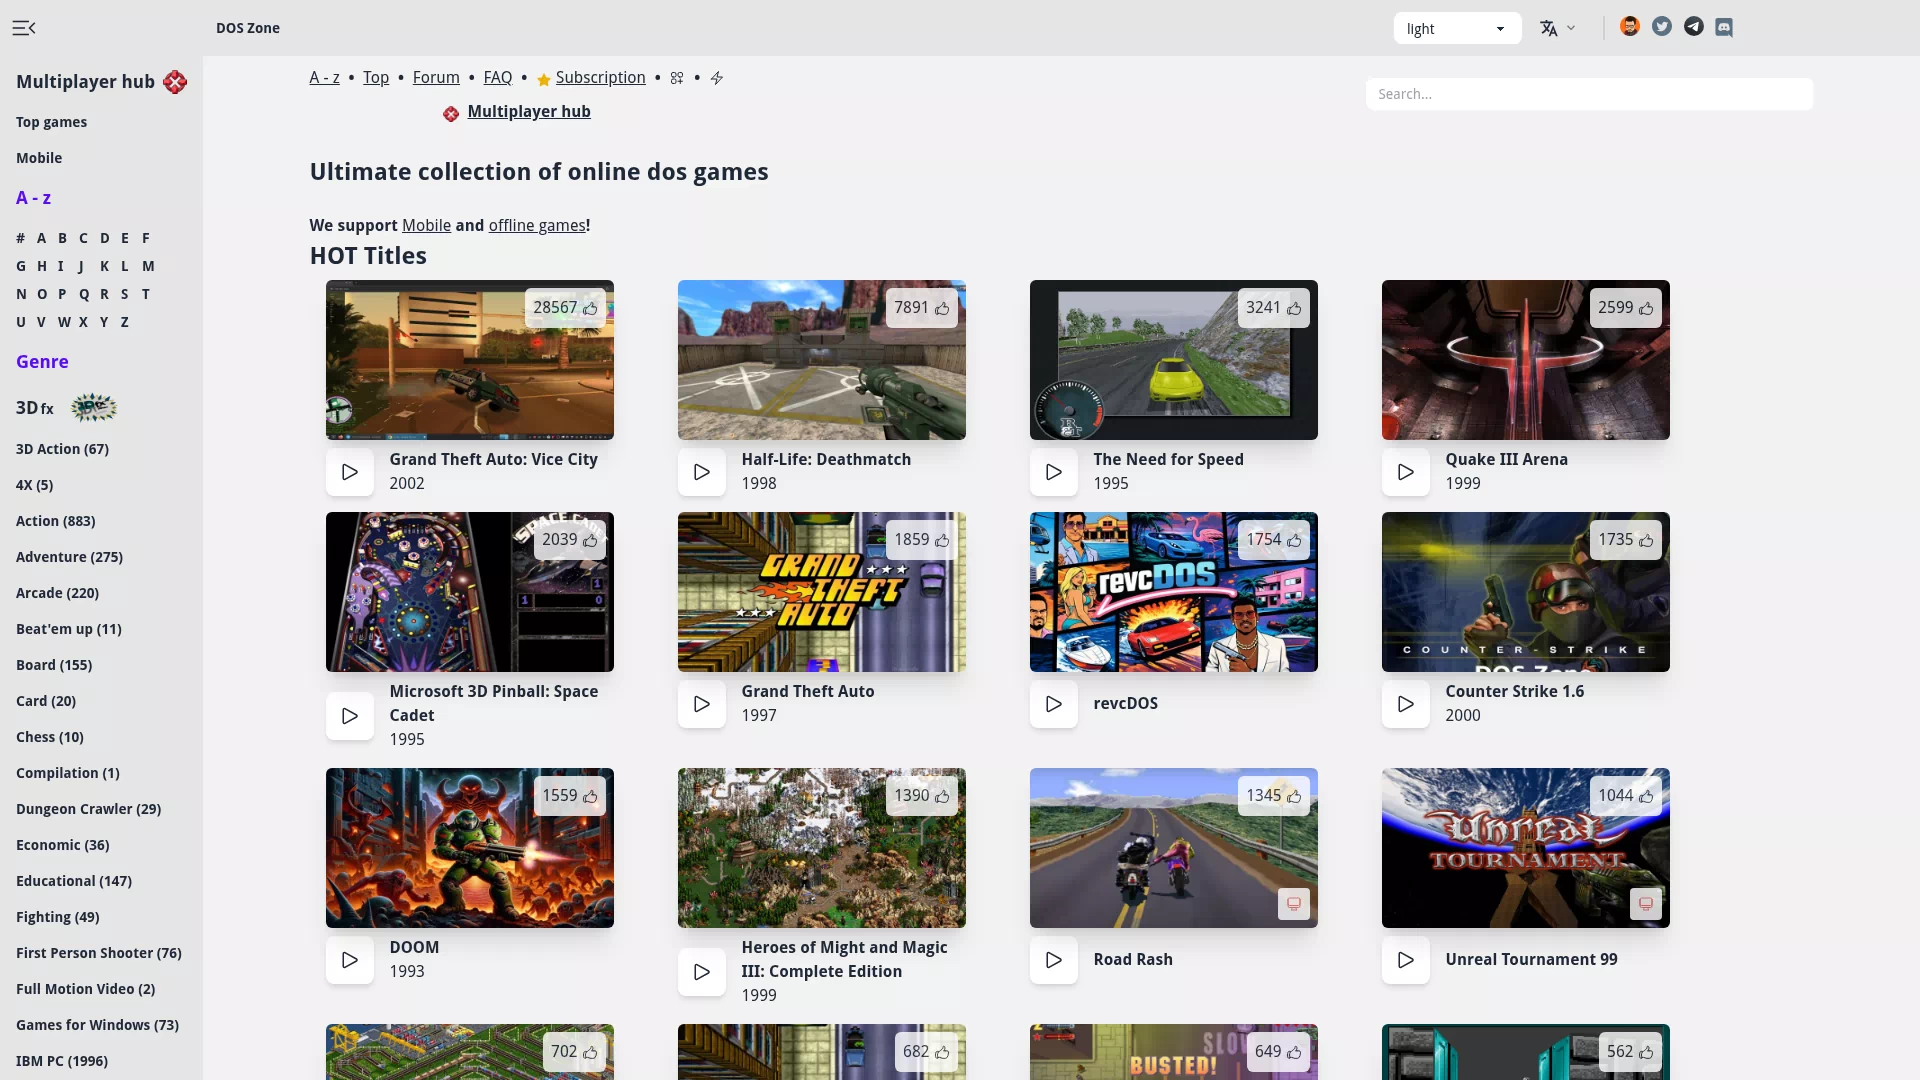Like Quake III Arena with 2599 likes
The width and height of the screenshot is (1920, 1080).
pyautogui.click(x=1626, y=308)
